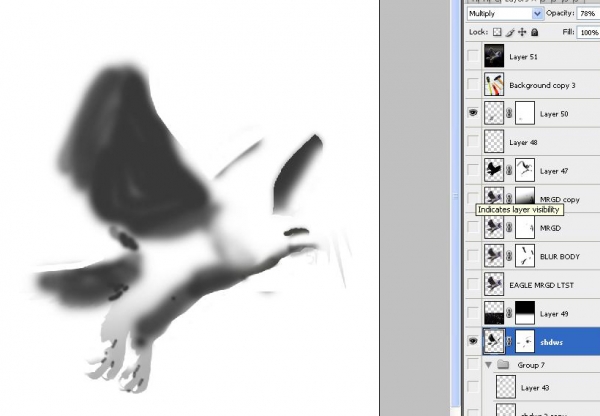The width and height of the screenshot is (600, 416).
Task: Toggle MRGD layer mask link icon
Action: tap(509, 228)
